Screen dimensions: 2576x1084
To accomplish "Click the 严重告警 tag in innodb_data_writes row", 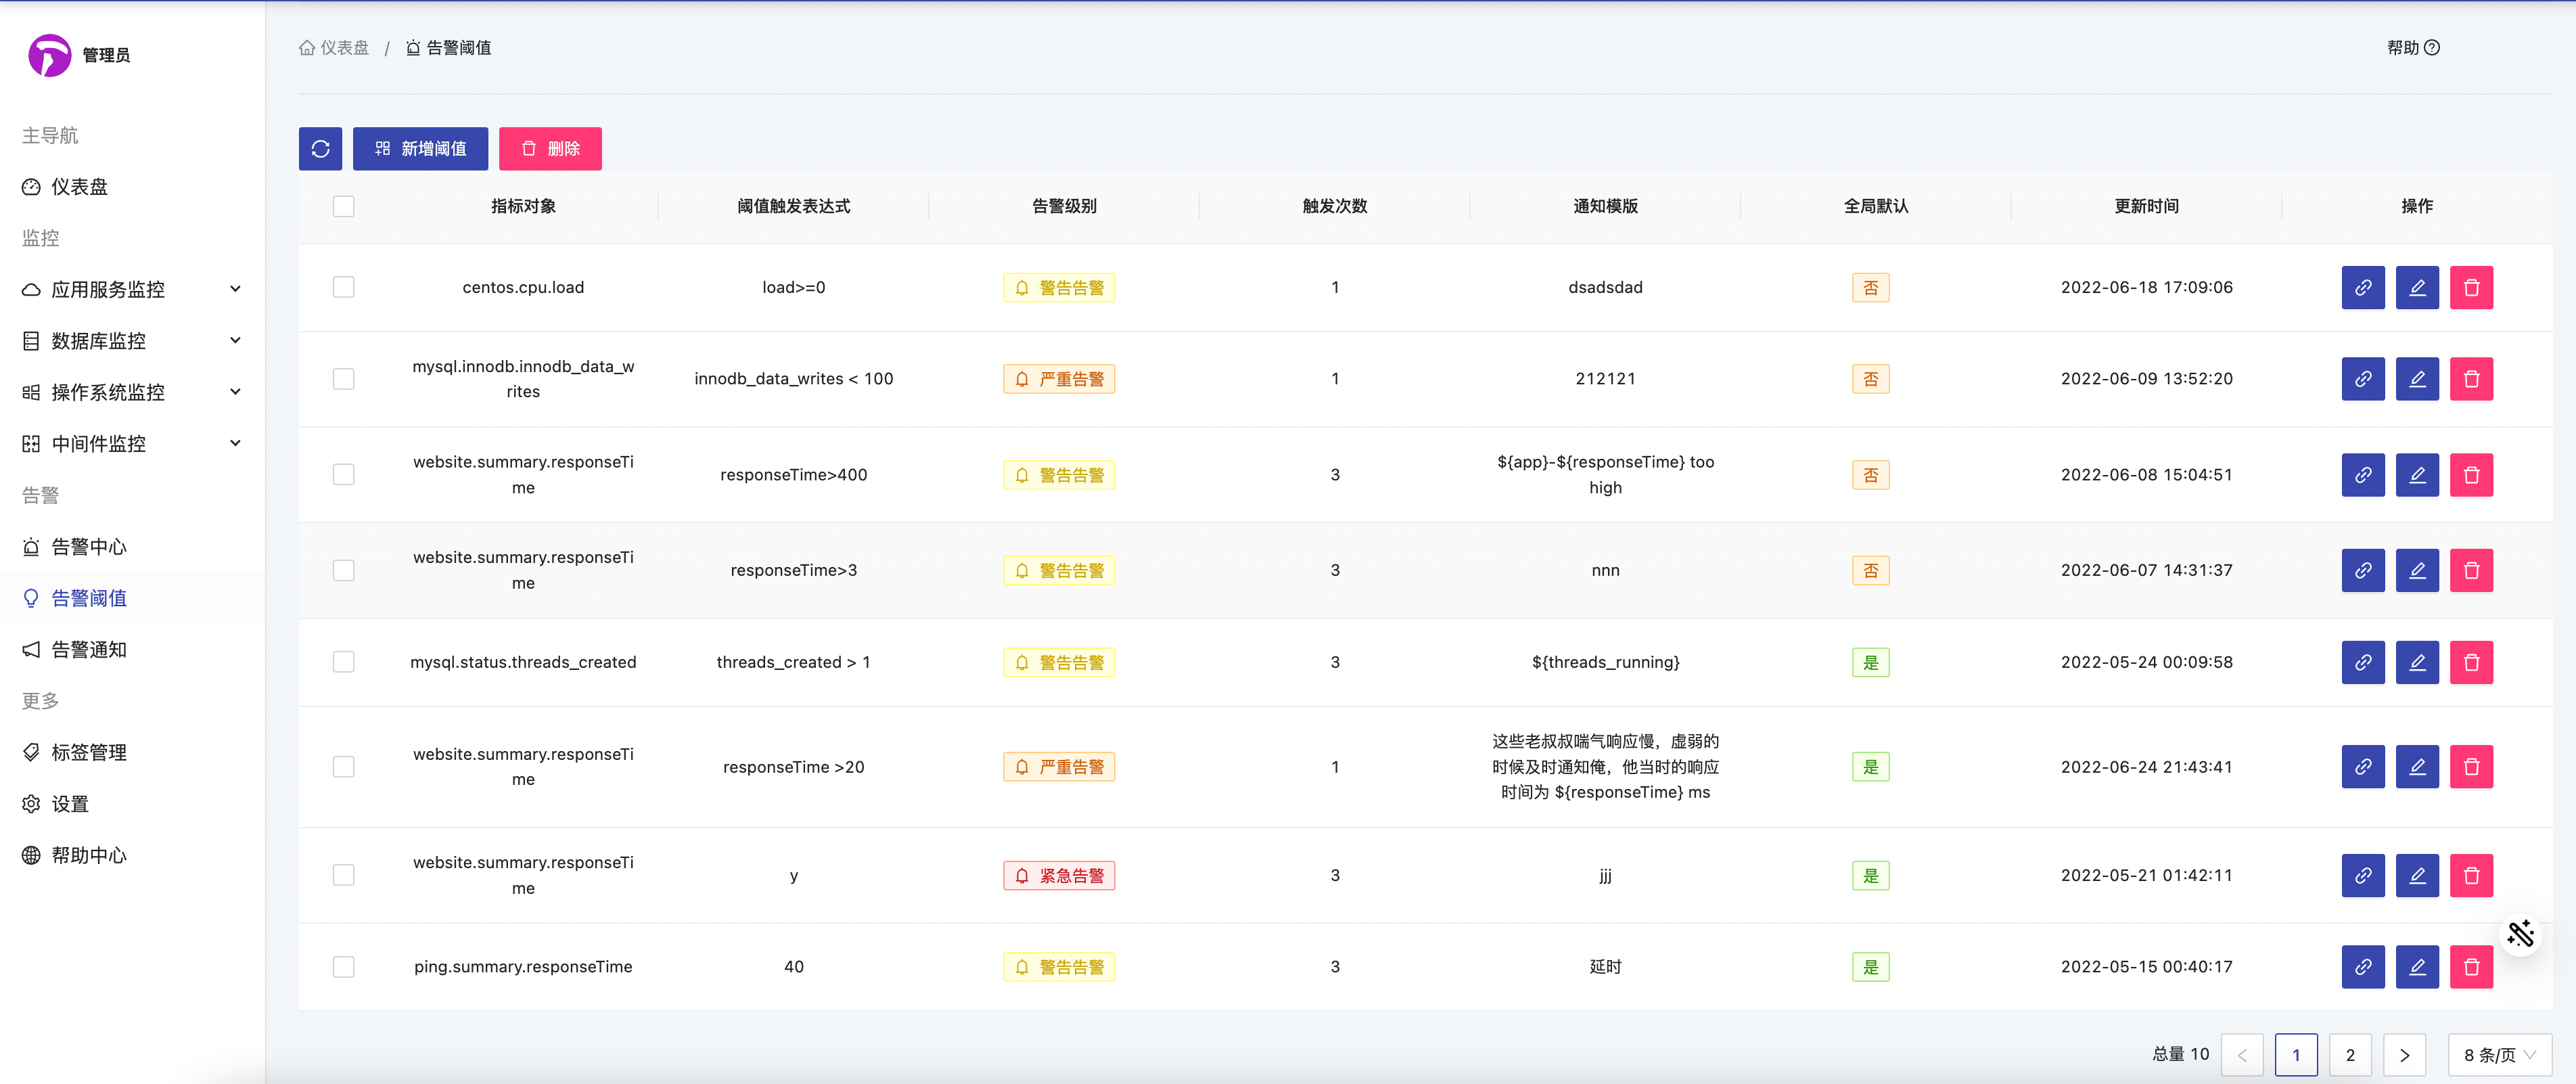I will click(1059, 379).
